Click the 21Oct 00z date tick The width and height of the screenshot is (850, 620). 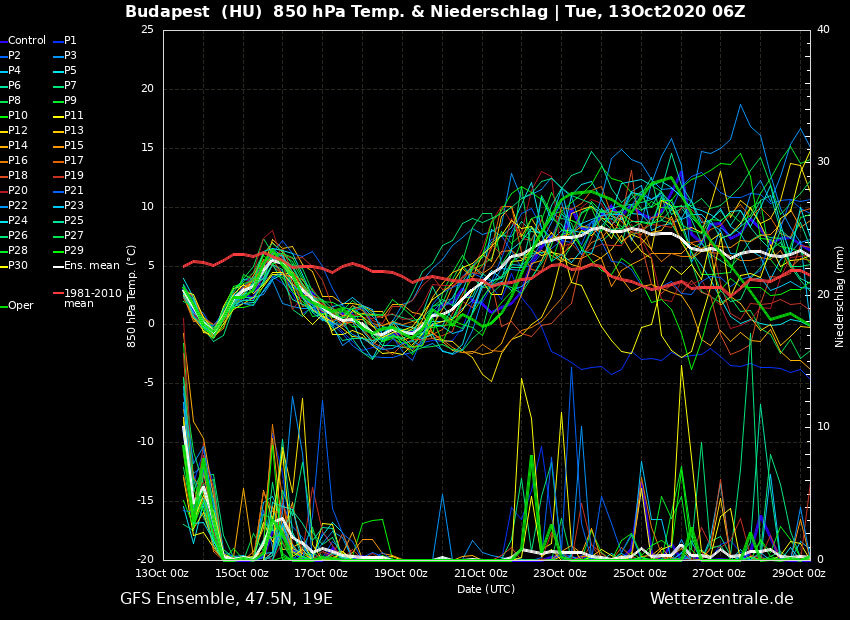481,573
